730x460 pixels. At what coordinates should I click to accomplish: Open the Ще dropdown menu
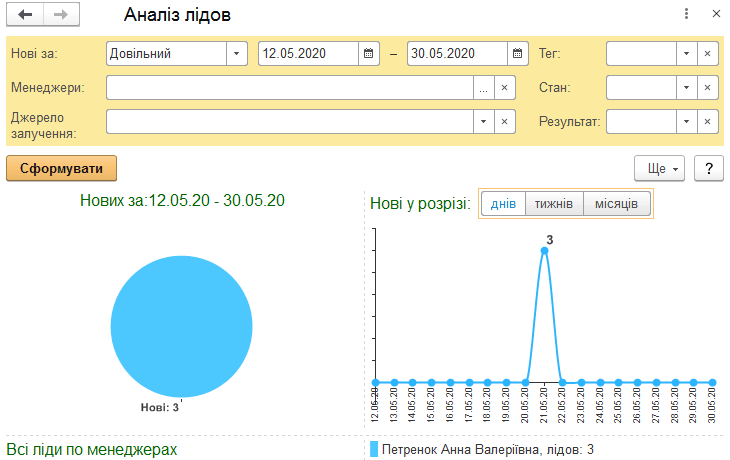click(x=659, y=168)
